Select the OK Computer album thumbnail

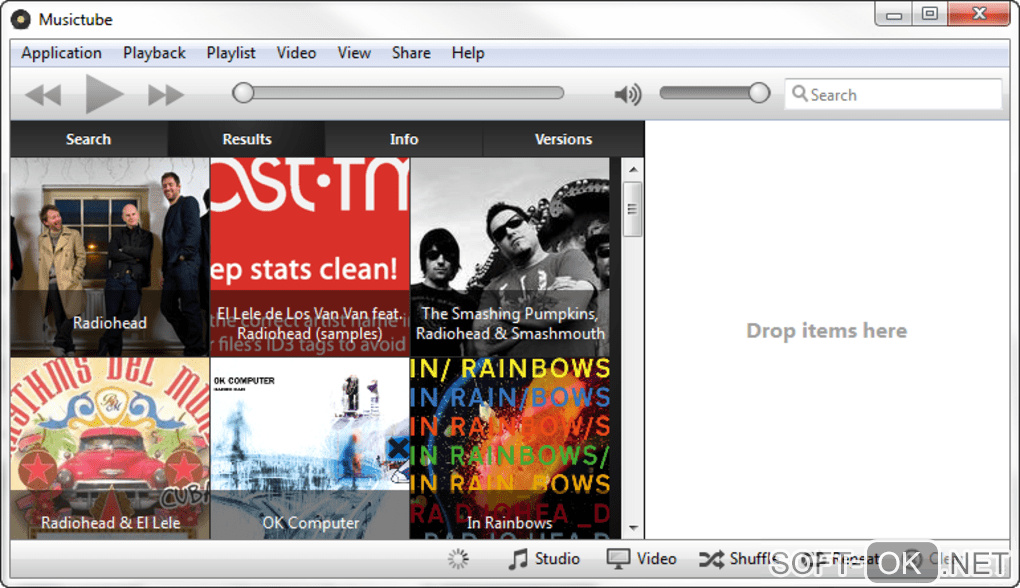(310, 448)
